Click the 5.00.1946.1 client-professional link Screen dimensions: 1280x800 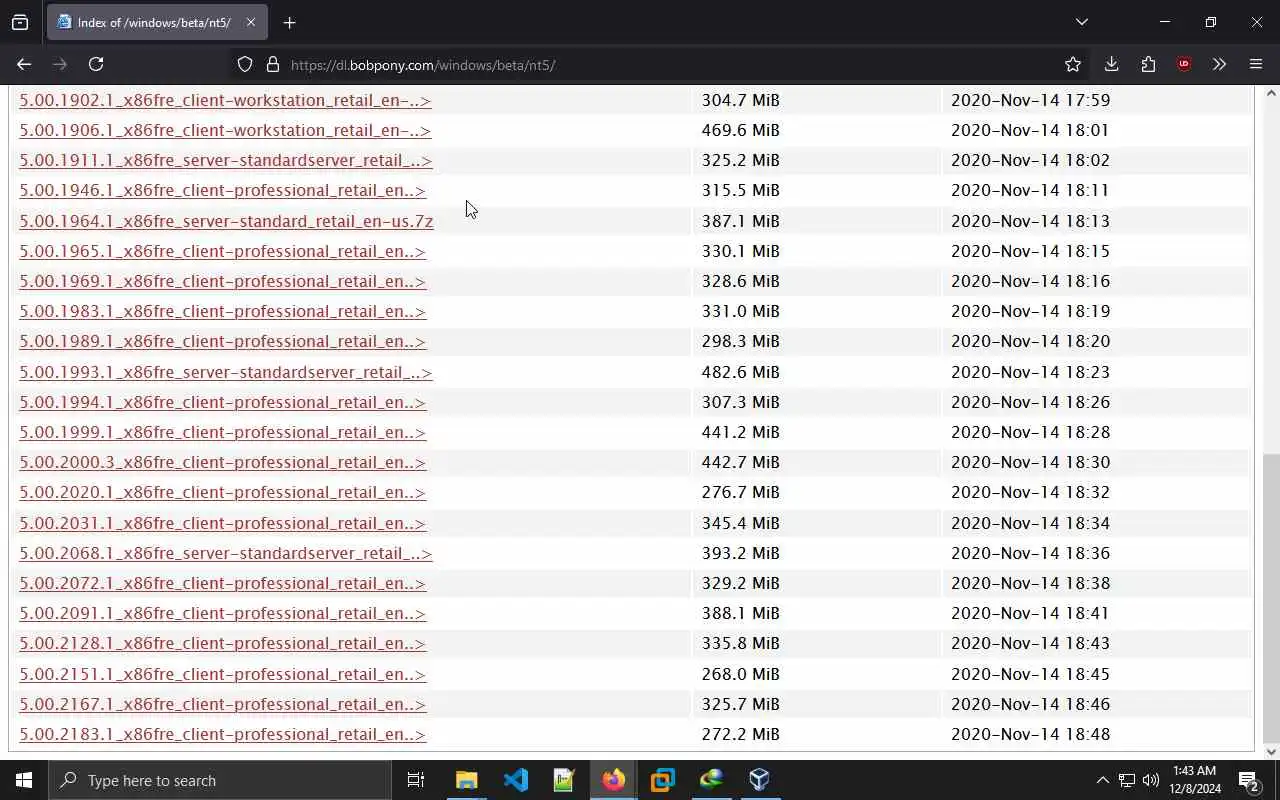(x=222, y=190)
